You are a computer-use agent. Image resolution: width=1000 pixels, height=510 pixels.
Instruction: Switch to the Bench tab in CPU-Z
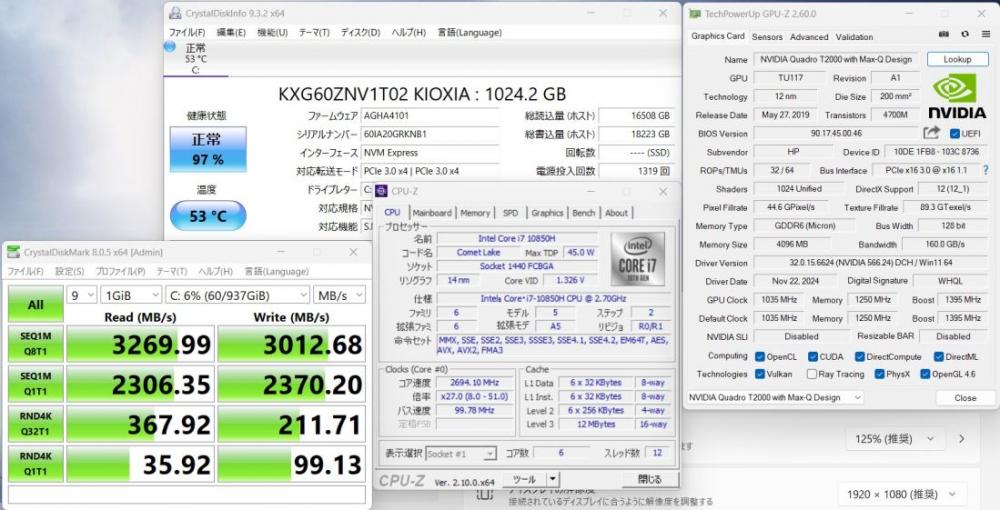click(583, 213)
